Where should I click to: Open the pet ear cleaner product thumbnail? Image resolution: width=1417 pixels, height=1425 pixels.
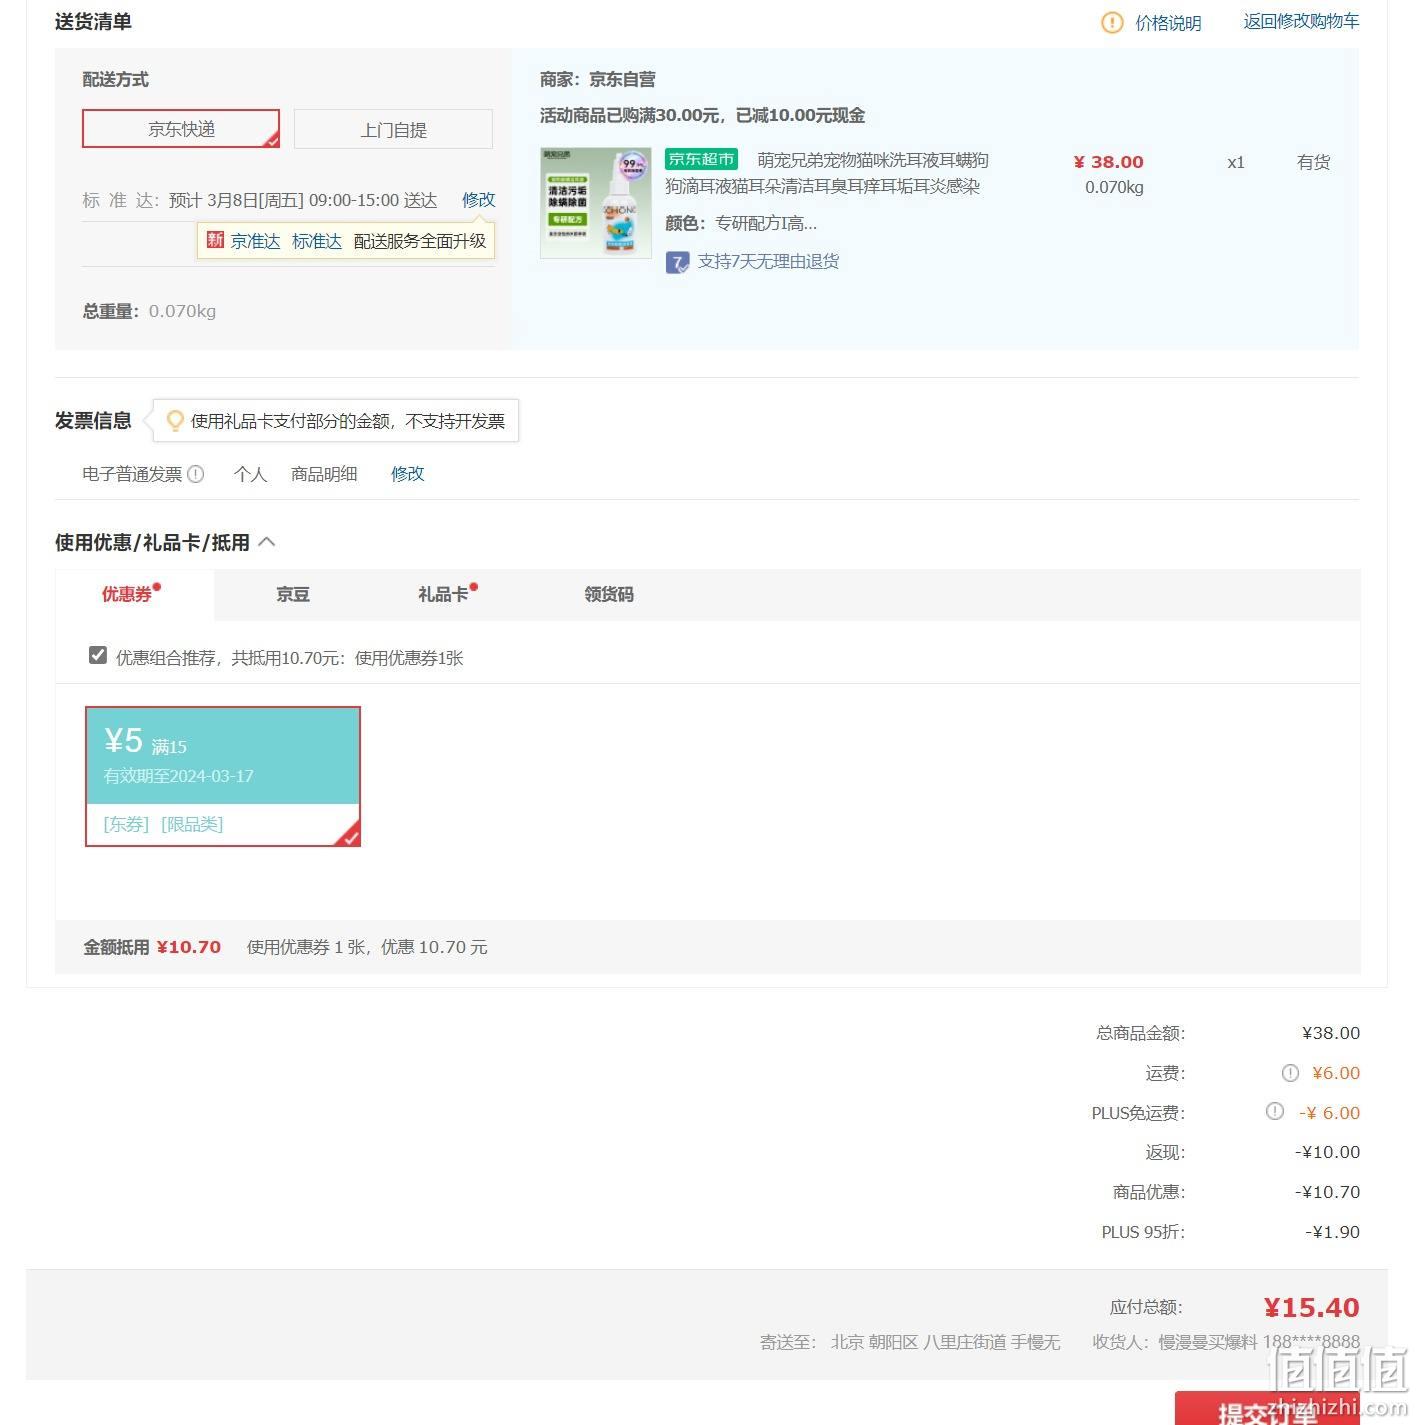coord(596,203)
